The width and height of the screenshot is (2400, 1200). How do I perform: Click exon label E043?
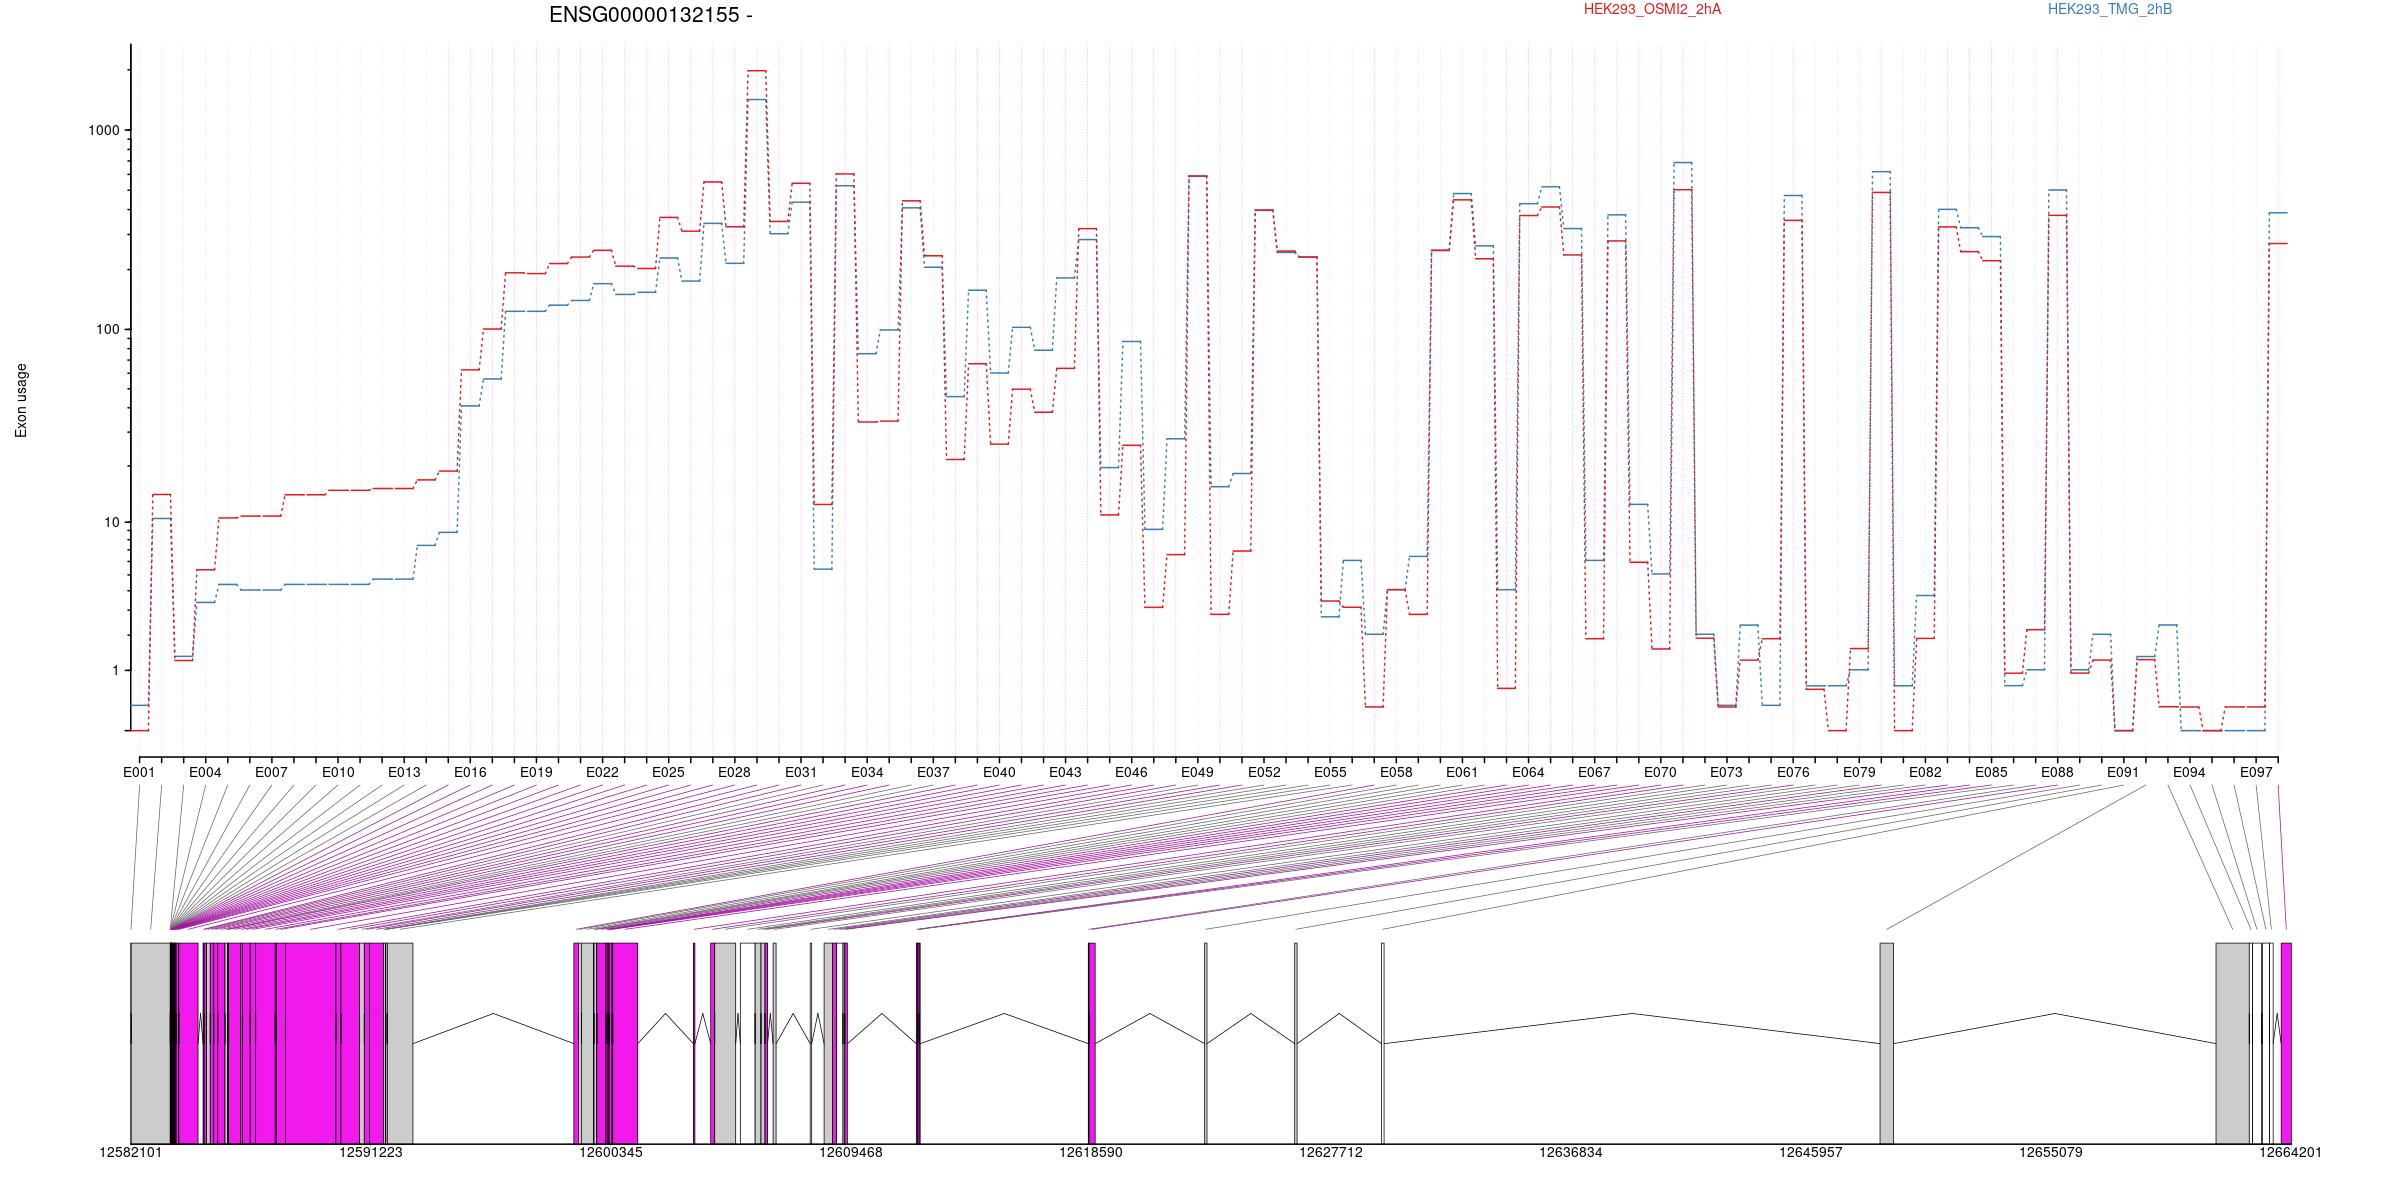(1065, 772)
